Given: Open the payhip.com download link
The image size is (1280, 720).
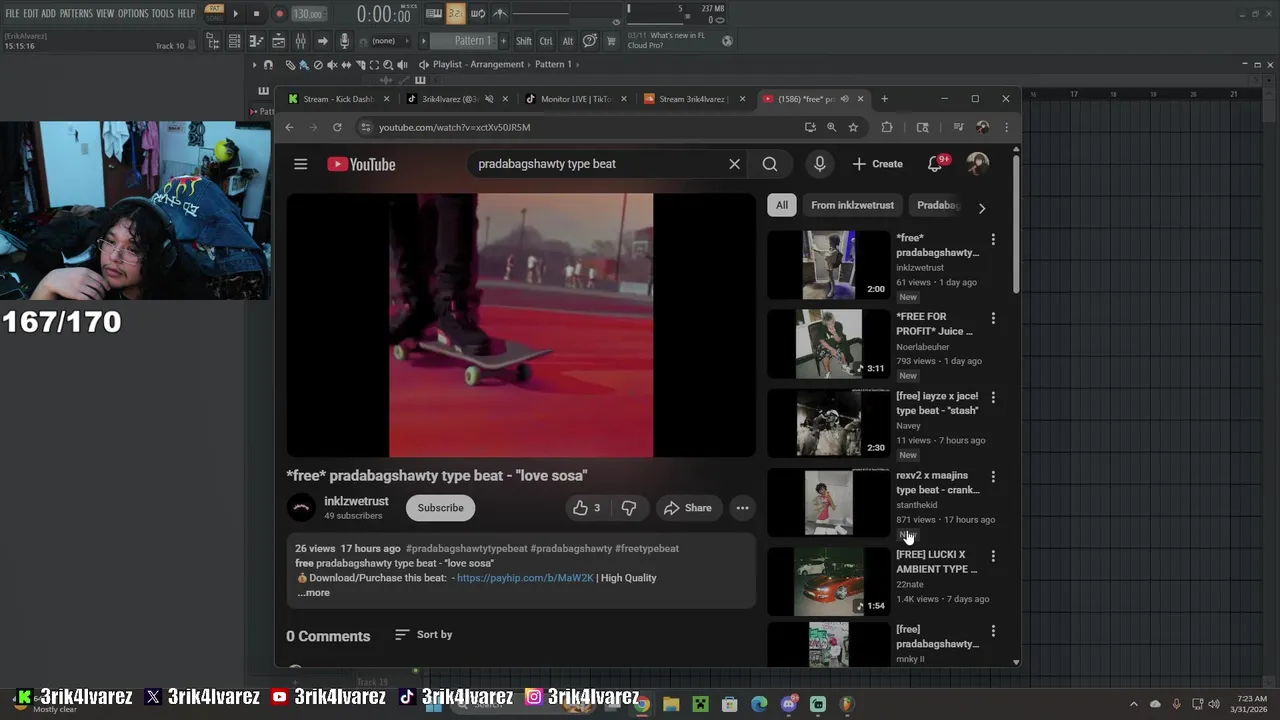Looking at the screenshot, I should (525, 578).
